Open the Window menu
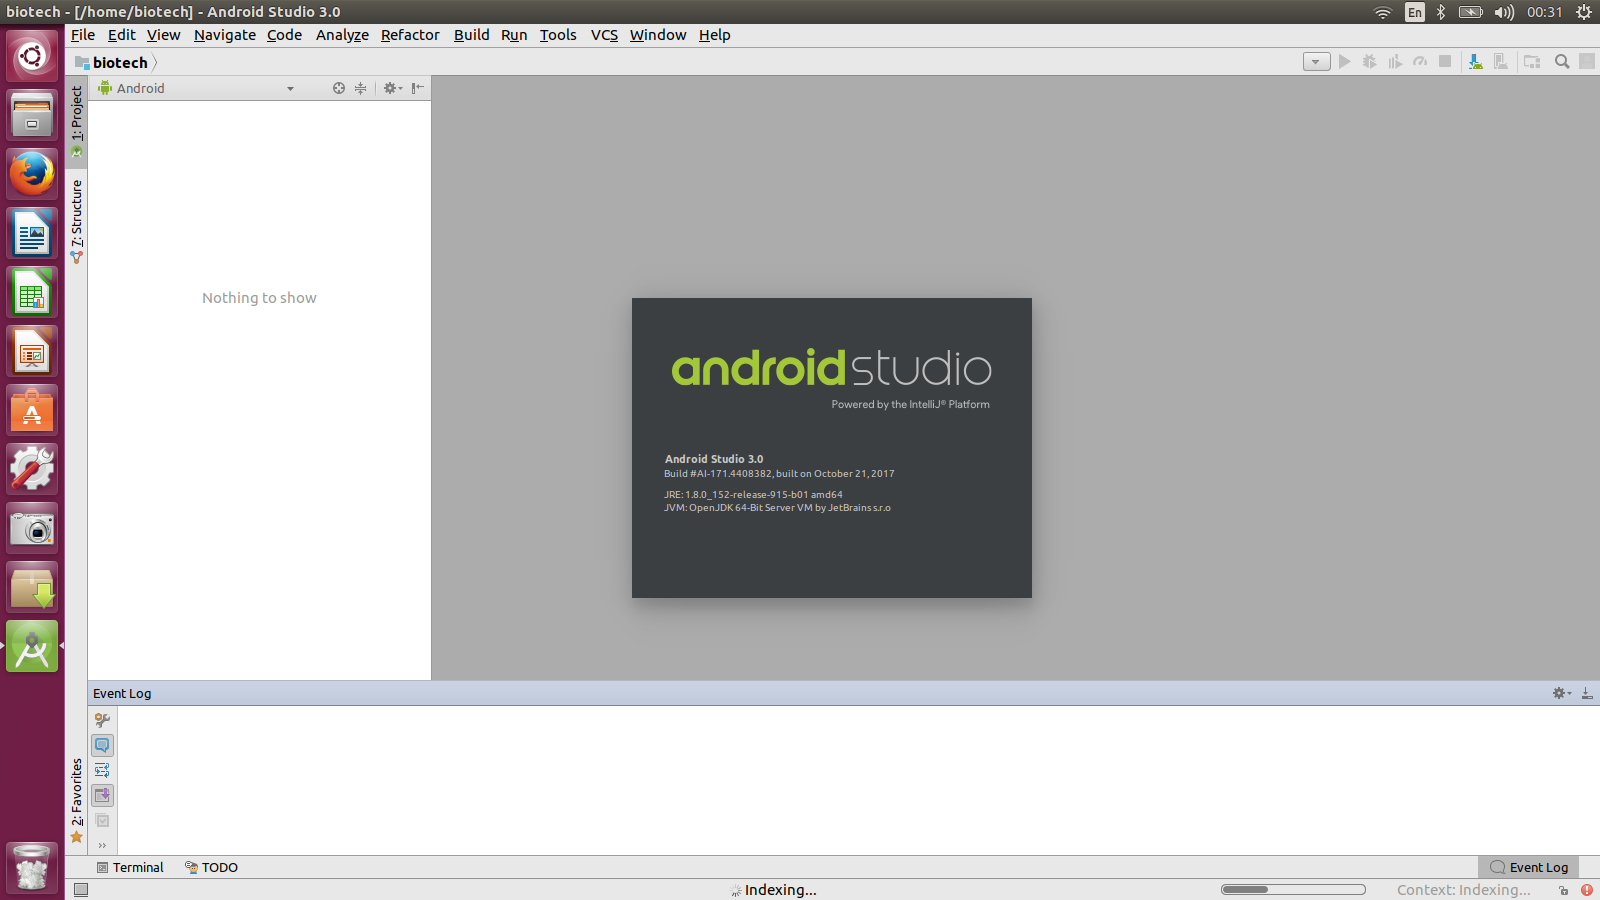 (x=658, y=35)
